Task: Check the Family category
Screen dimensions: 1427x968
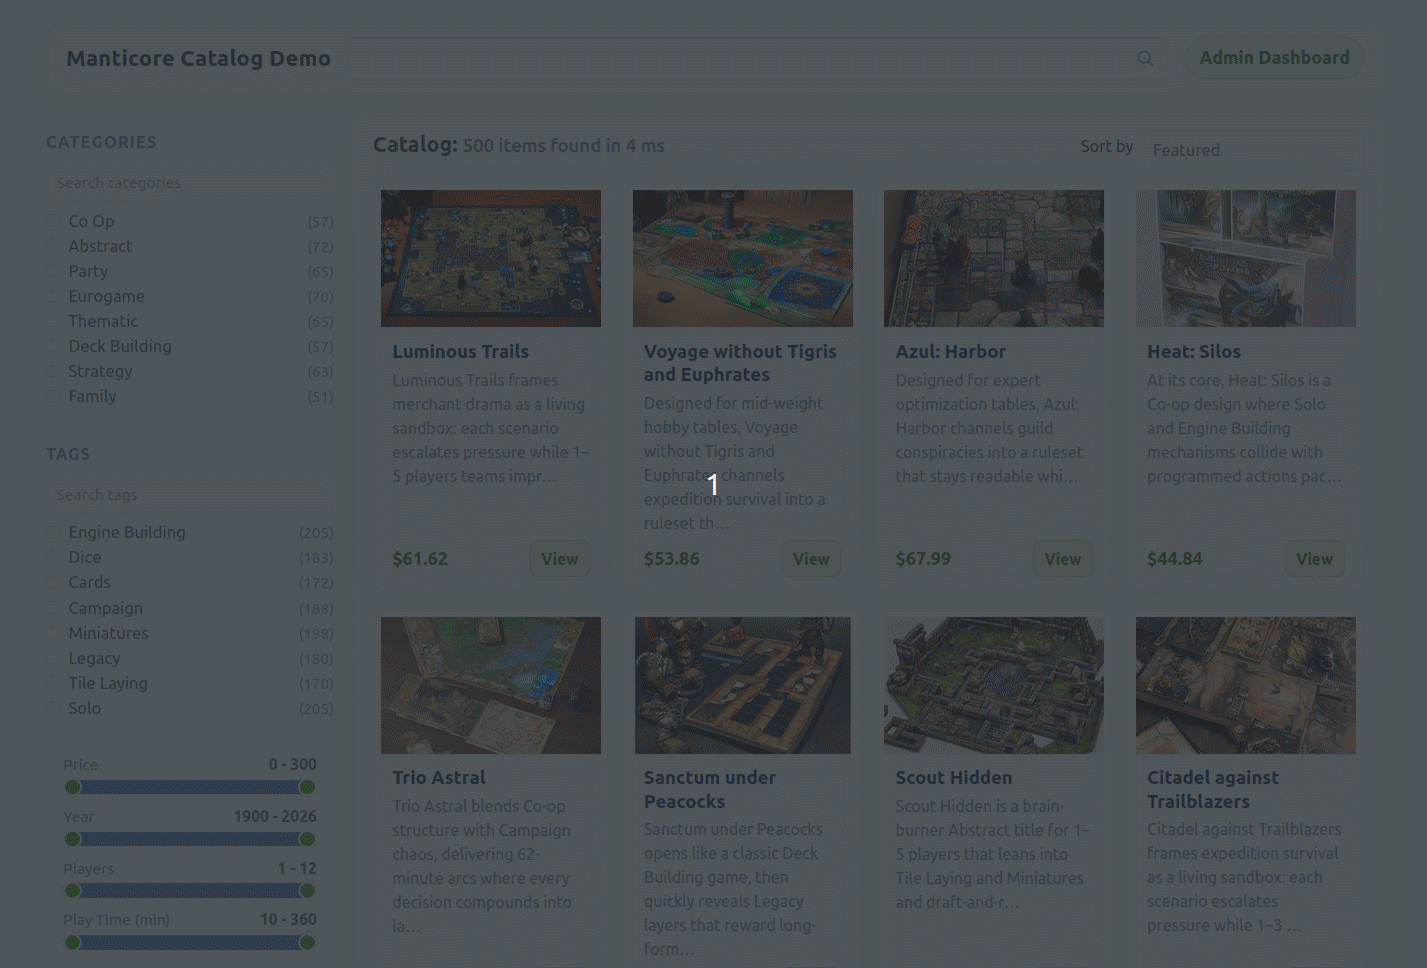Action: (x=53, y=395)
